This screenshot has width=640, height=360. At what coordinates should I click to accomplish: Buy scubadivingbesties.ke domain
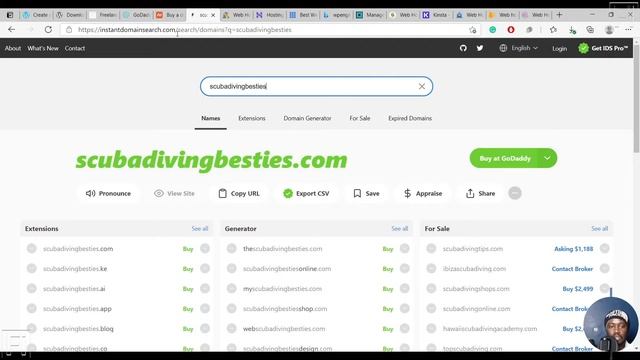point(188,269)
